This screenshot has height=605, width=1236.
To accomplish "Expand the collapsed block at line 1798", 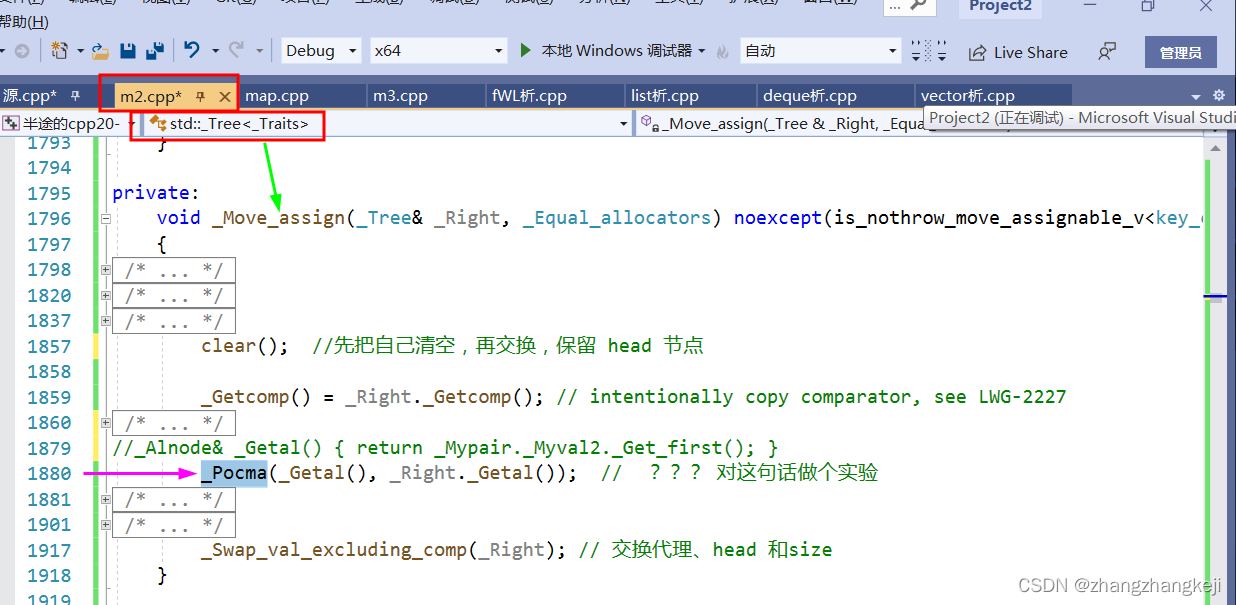I will coord(105,270).
